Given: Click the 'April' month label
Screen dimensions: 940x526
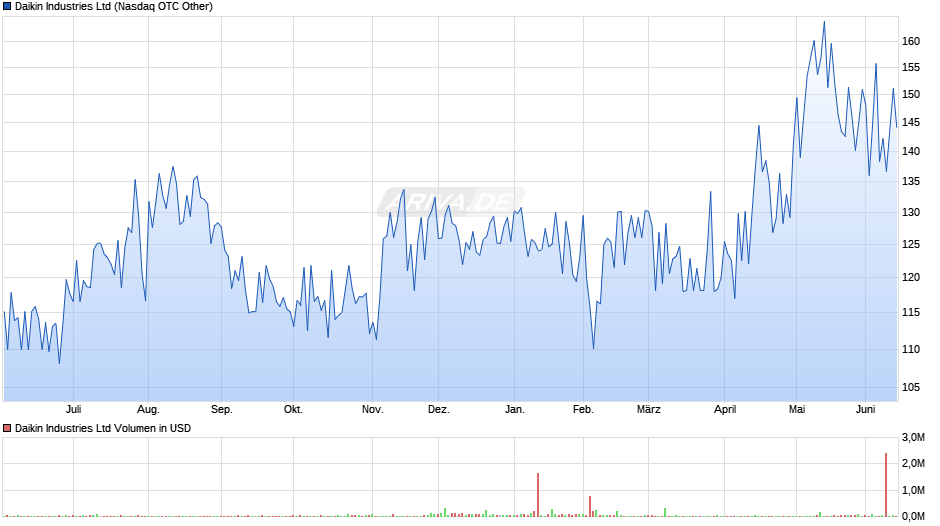Looking at the screenshot, I should pos(725,410).
